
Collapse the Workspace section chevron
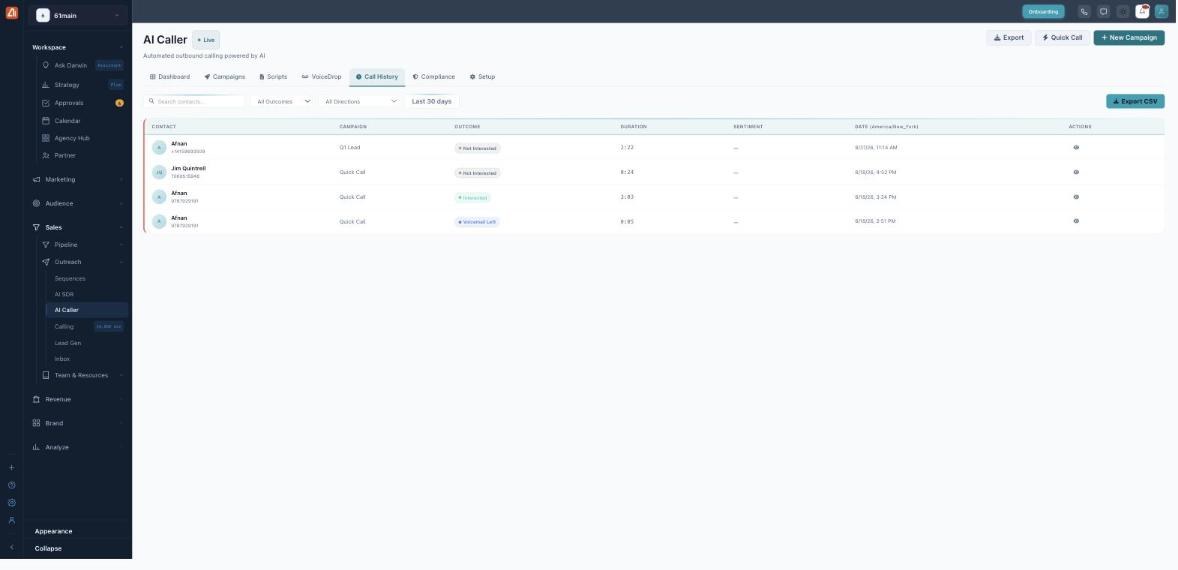[x=122, y=47]
